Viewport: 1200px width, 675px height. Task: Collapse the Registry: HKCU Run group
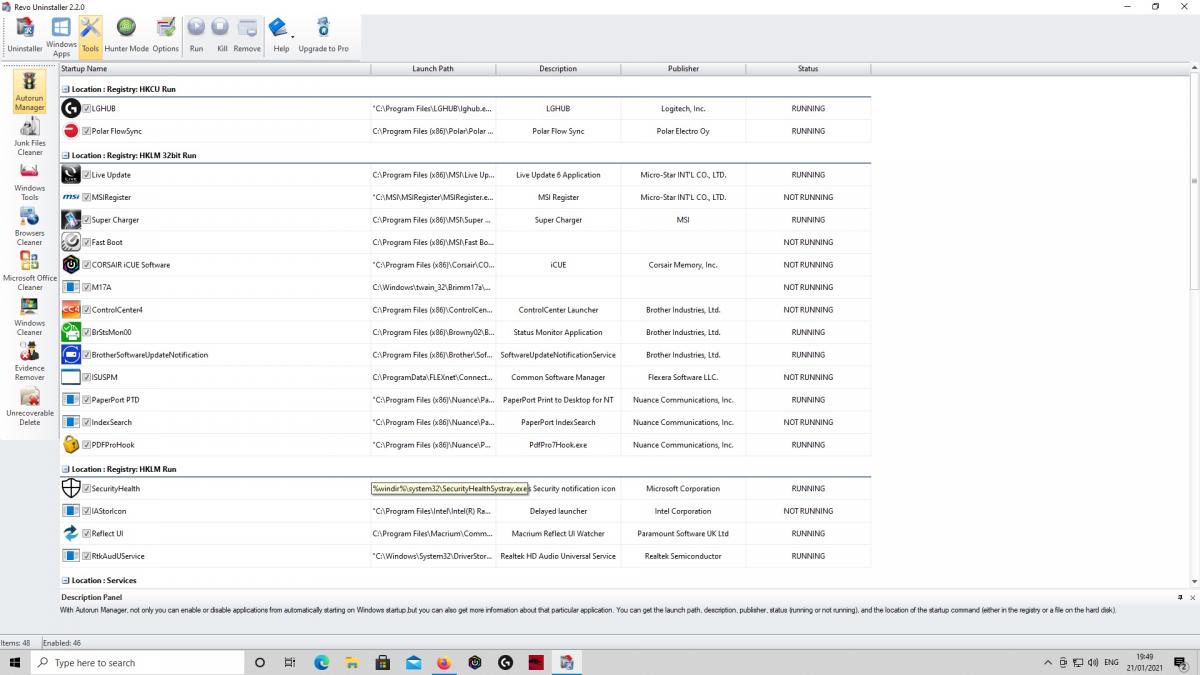pyautogui.click(x=66, y=89)
